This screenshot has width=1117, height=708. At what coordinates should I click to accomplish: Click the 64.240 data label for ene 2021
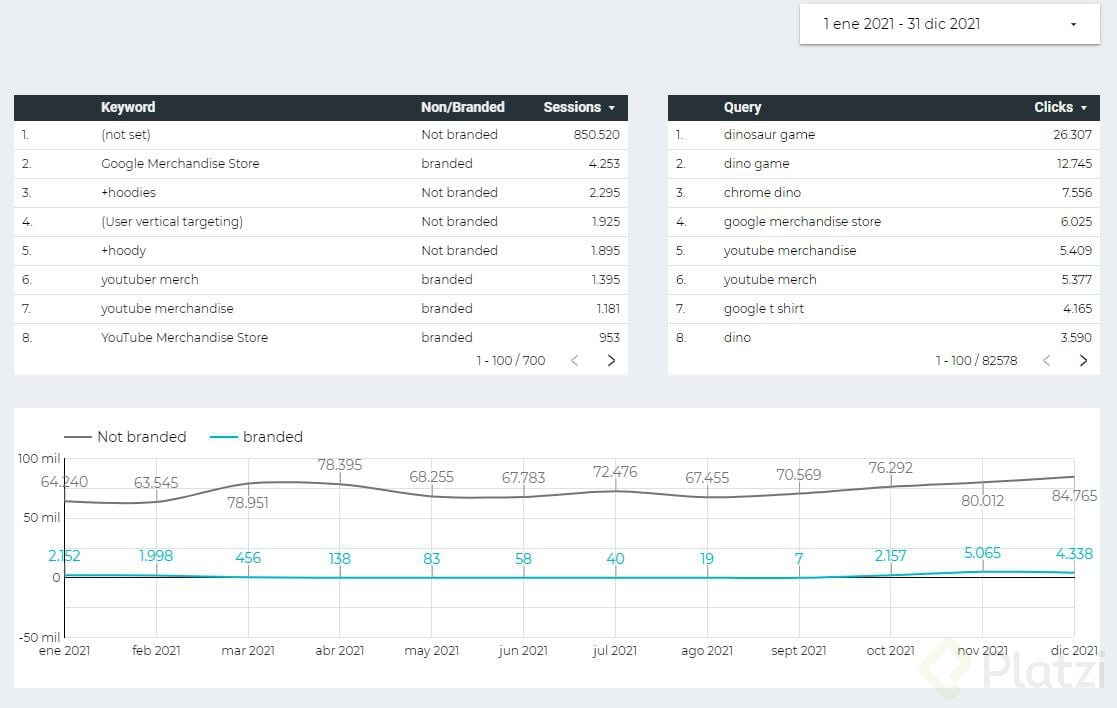coord(64,481)
